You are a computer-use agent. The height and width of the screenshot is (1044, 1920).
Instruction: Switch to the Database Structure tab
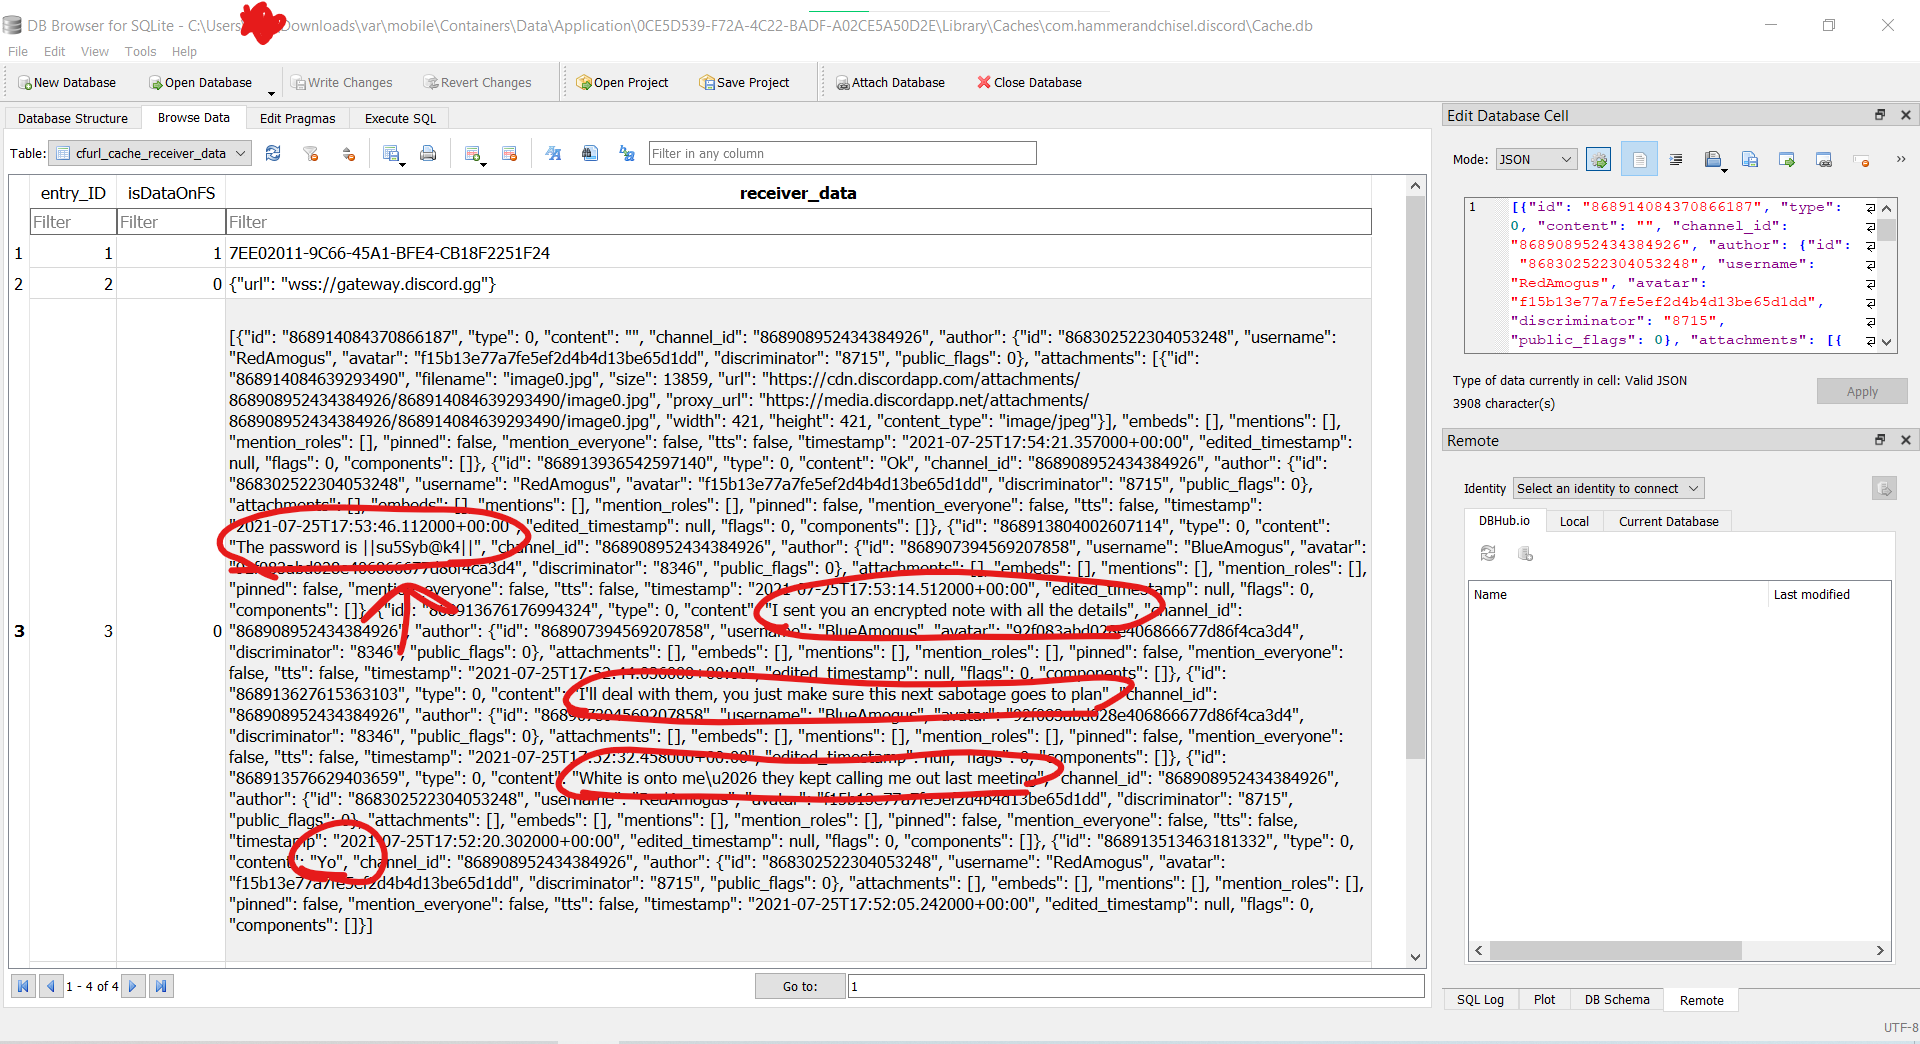pyautogui.click(x=73, y=118)
